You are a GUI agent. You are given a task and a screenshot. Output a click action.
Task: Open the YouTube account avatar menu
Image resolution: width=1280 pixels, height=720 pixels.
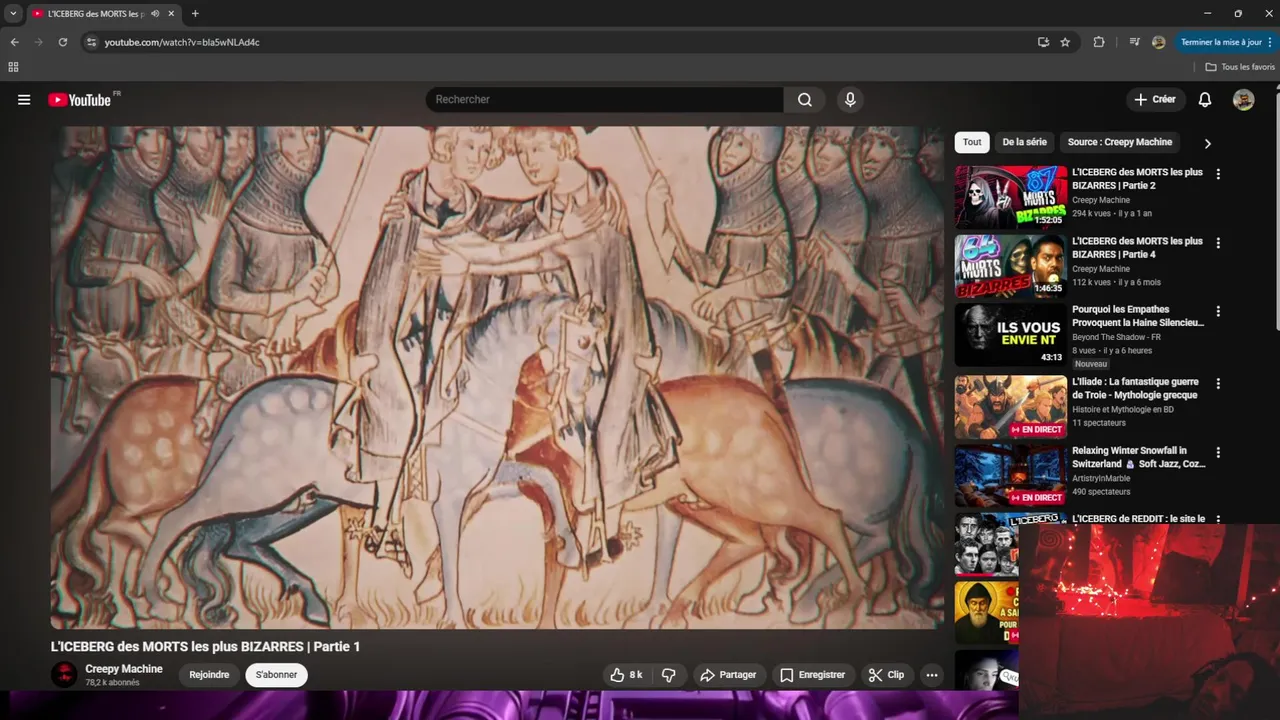pos(1243,100)
